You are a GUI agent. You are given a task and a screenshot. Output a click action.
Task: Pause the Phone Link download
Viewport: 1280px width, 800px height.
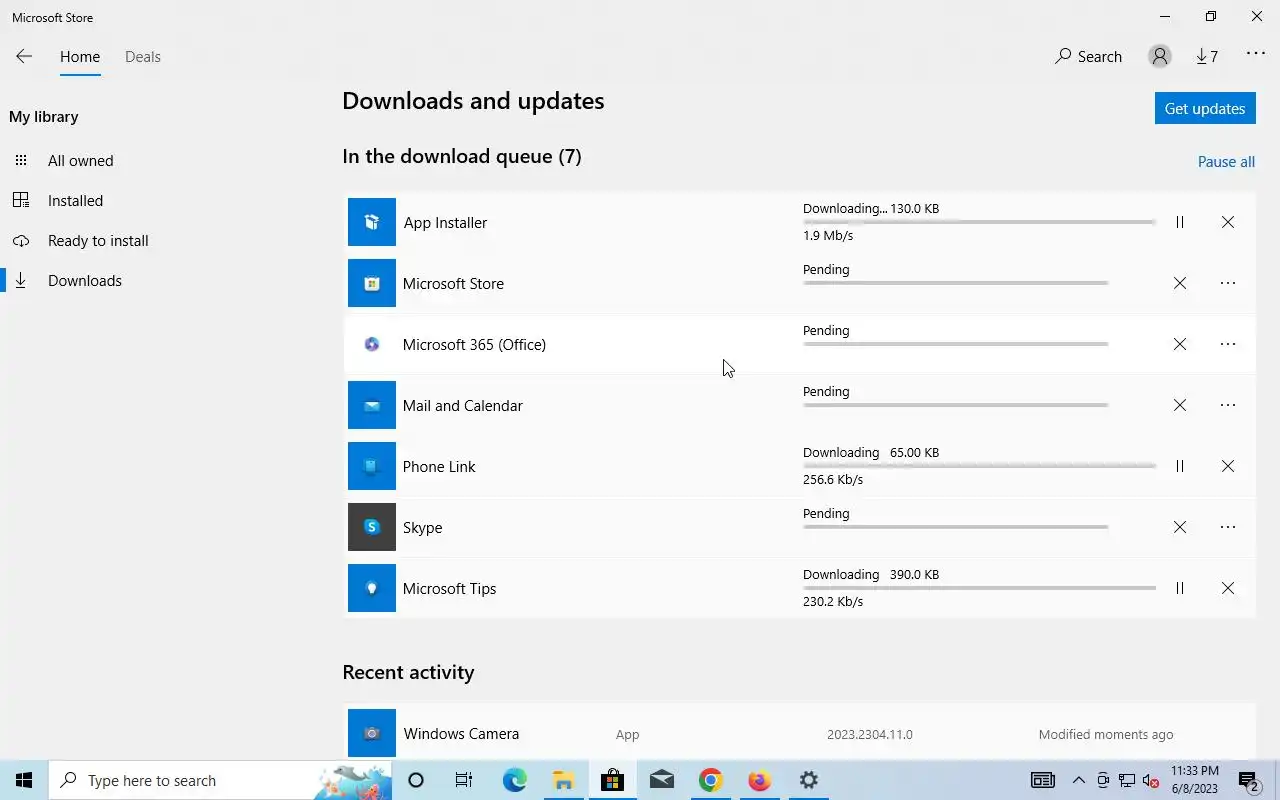(1180, 466)
